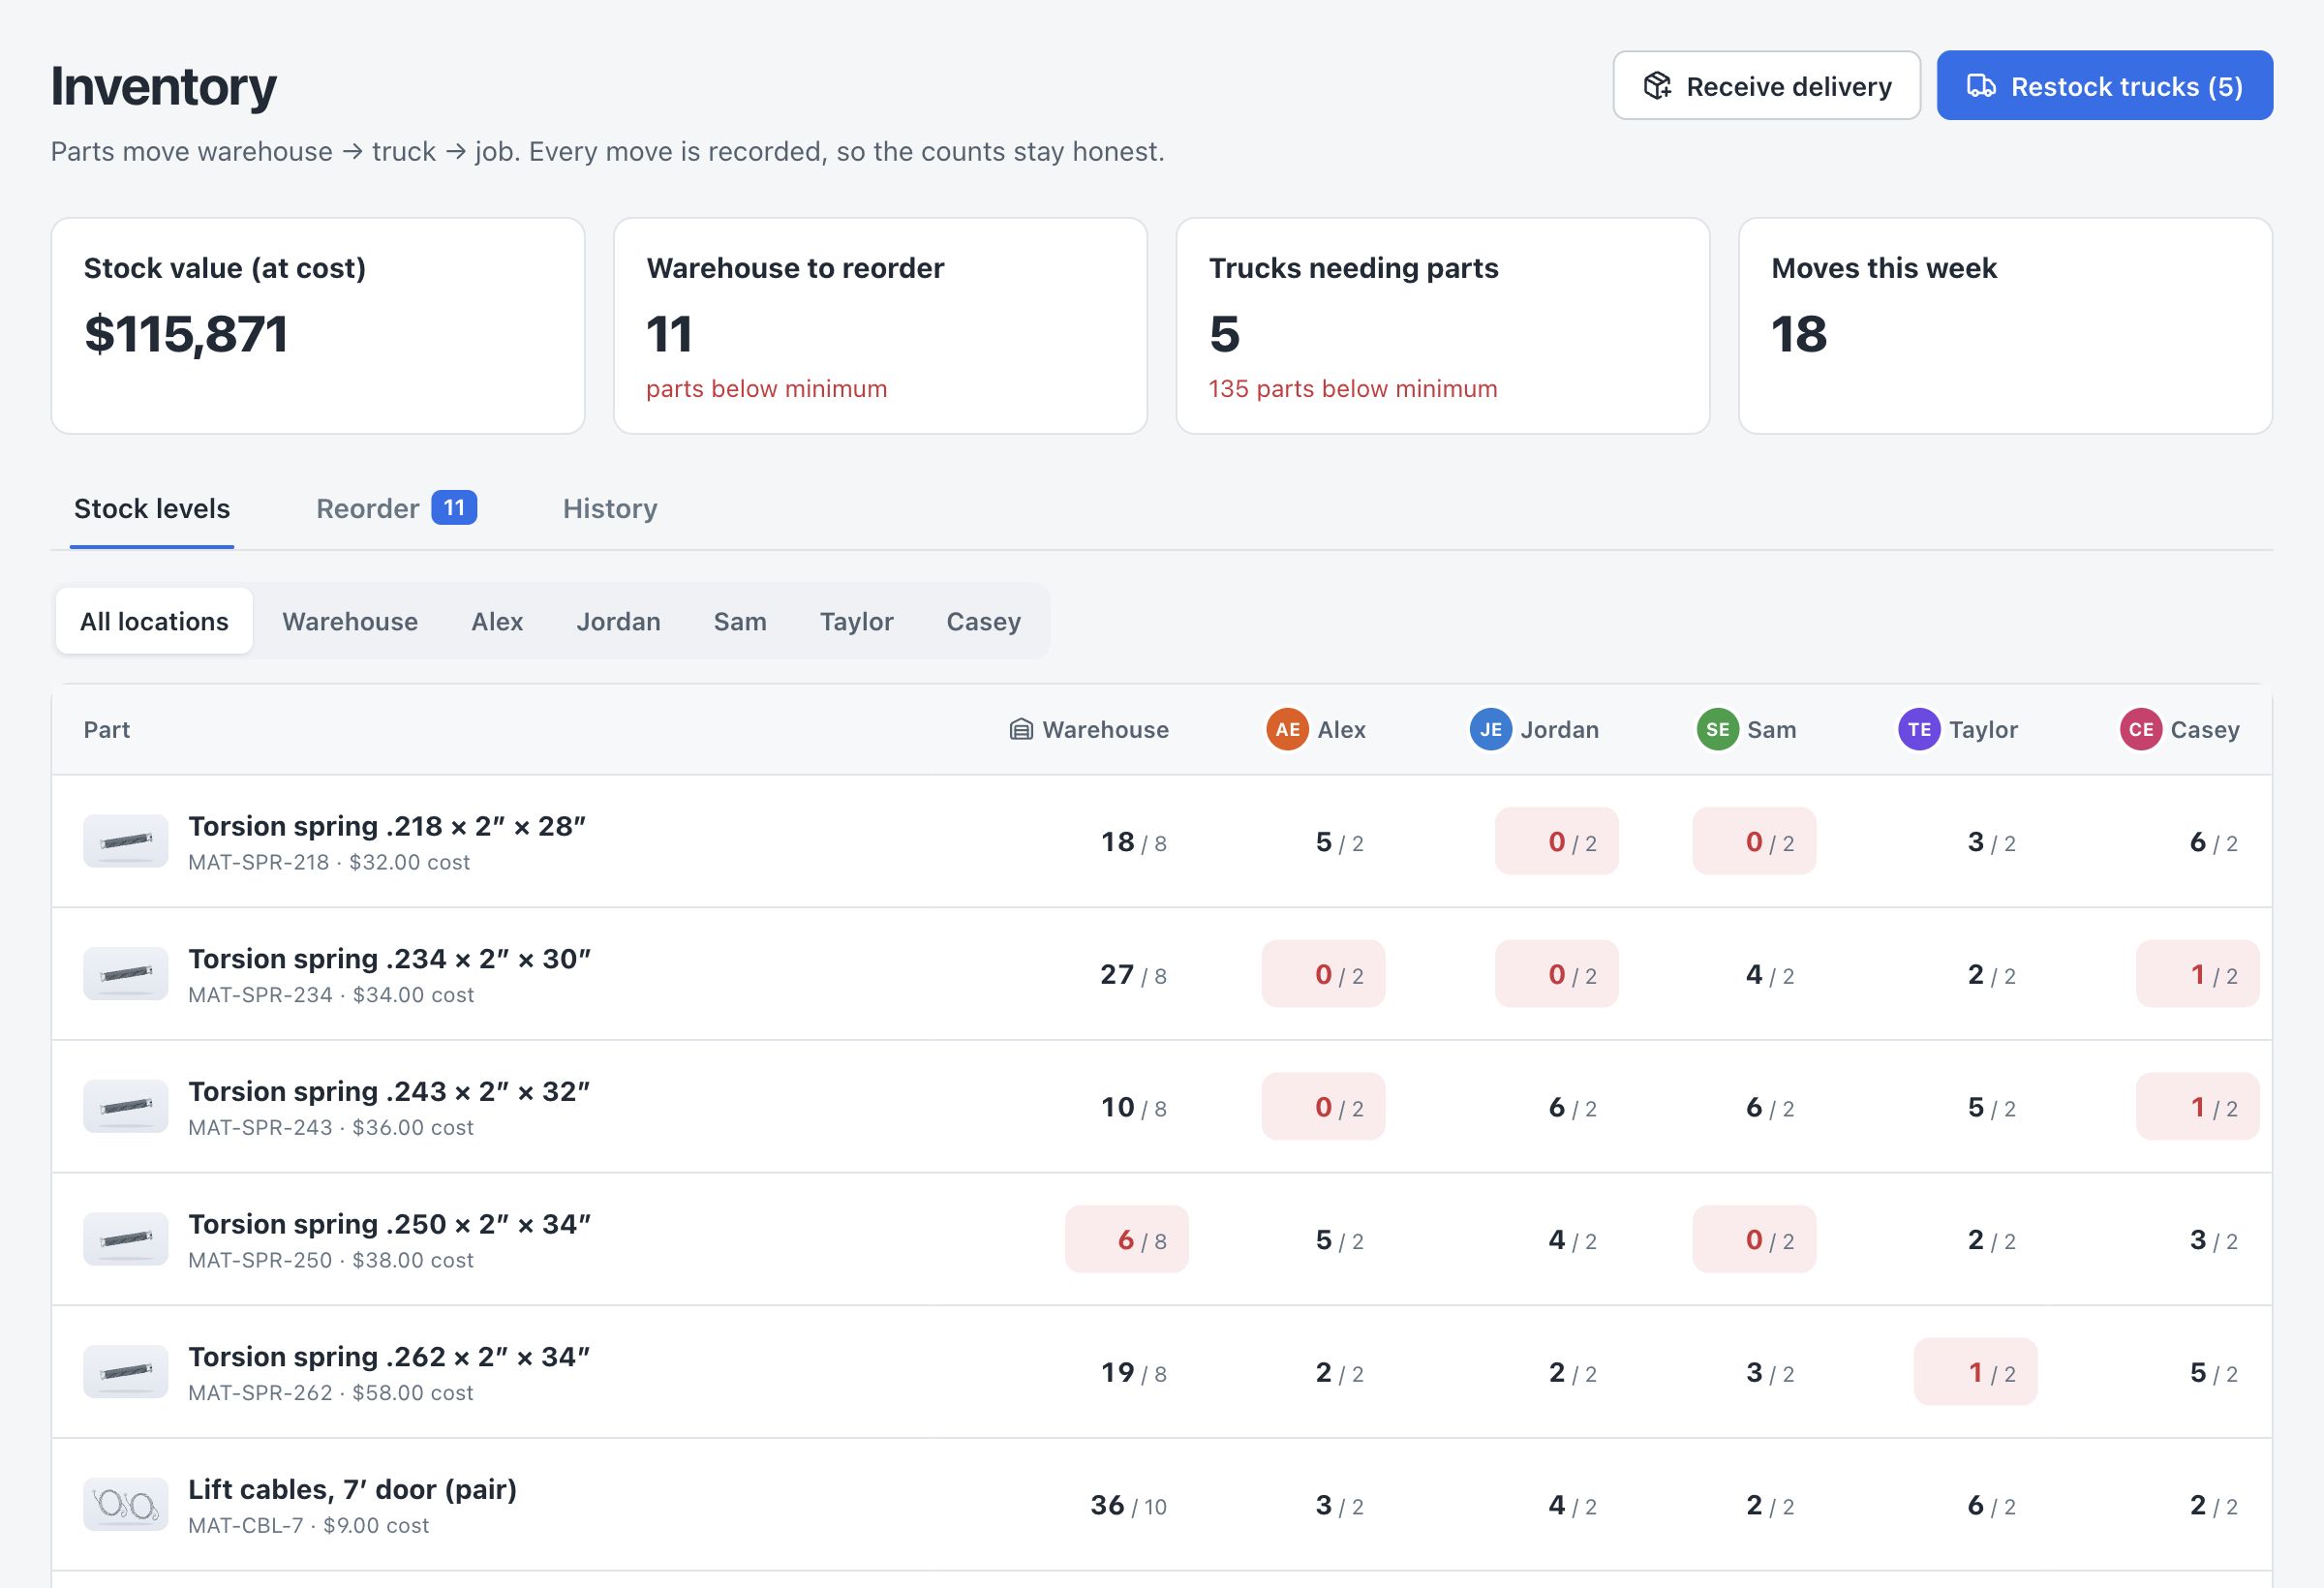
Task: Click the Trucks needing parts card
Action: pyautogui.click(x=1443, y=326)
